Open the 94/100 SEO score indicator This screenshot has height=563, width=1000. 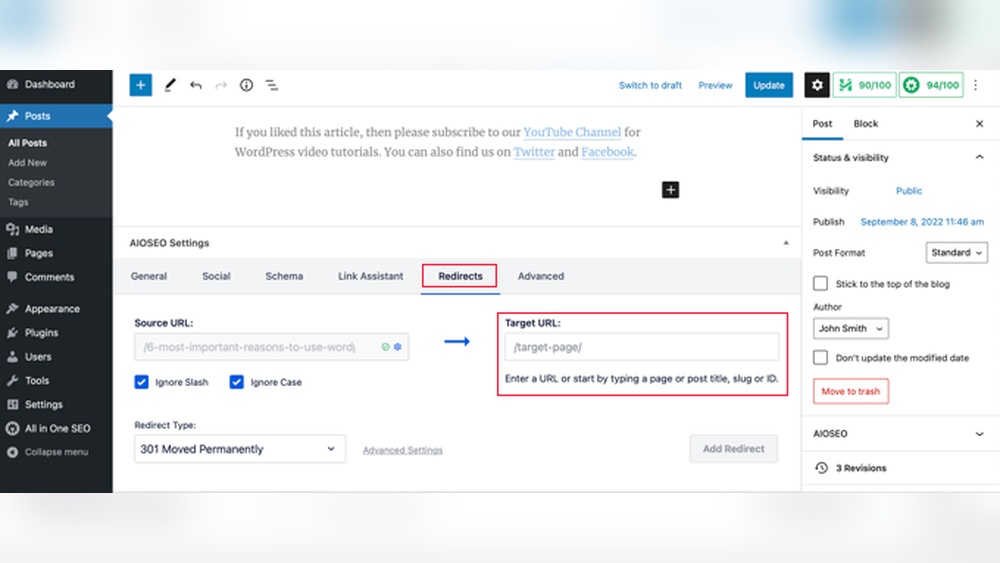point(932,85)
